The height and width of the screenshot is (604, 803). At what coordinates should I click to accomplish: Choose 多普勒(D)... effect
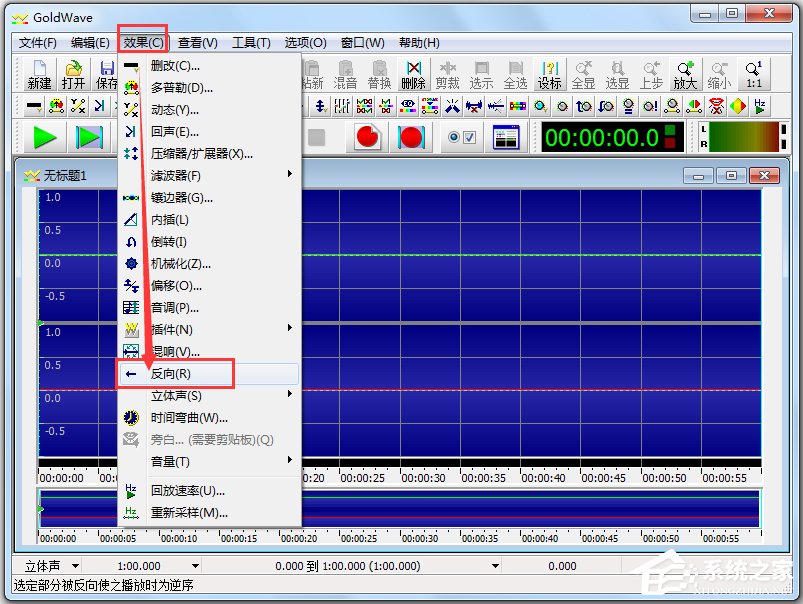pos(209,88)
